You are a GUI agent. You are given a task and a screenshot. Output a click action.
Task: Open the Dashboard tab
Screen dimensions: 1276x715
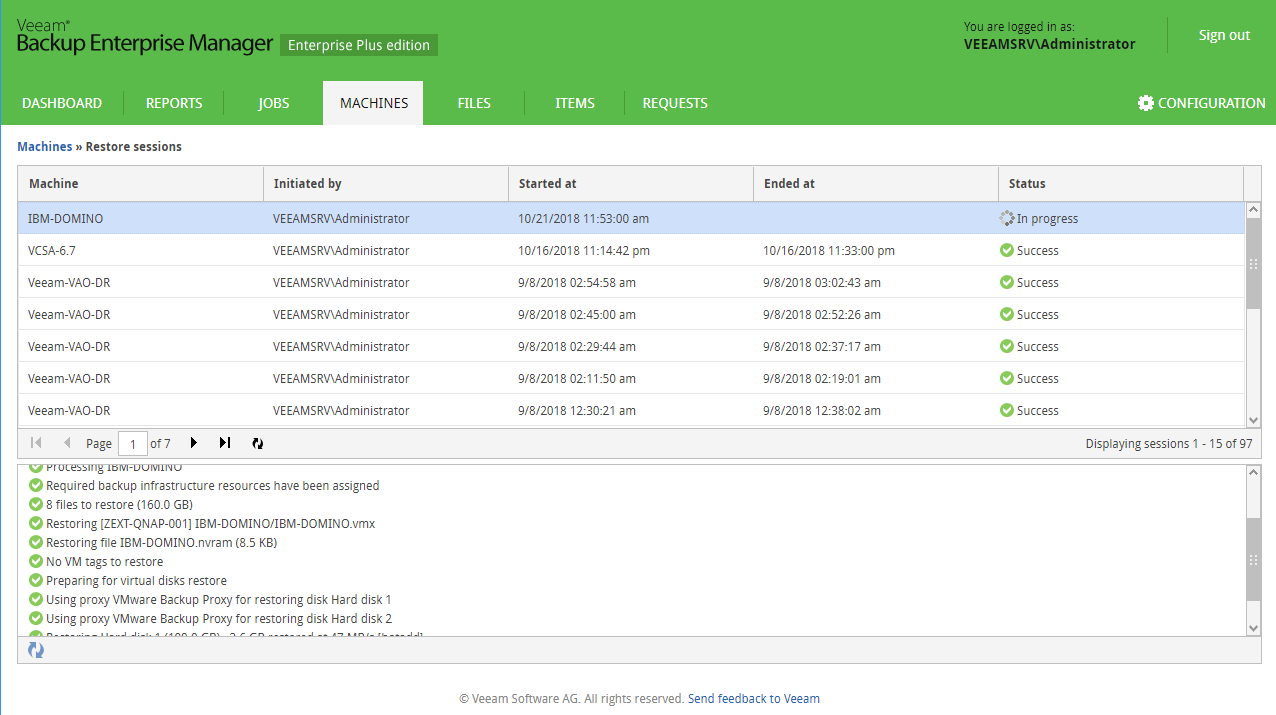click(x=62, y=103)
